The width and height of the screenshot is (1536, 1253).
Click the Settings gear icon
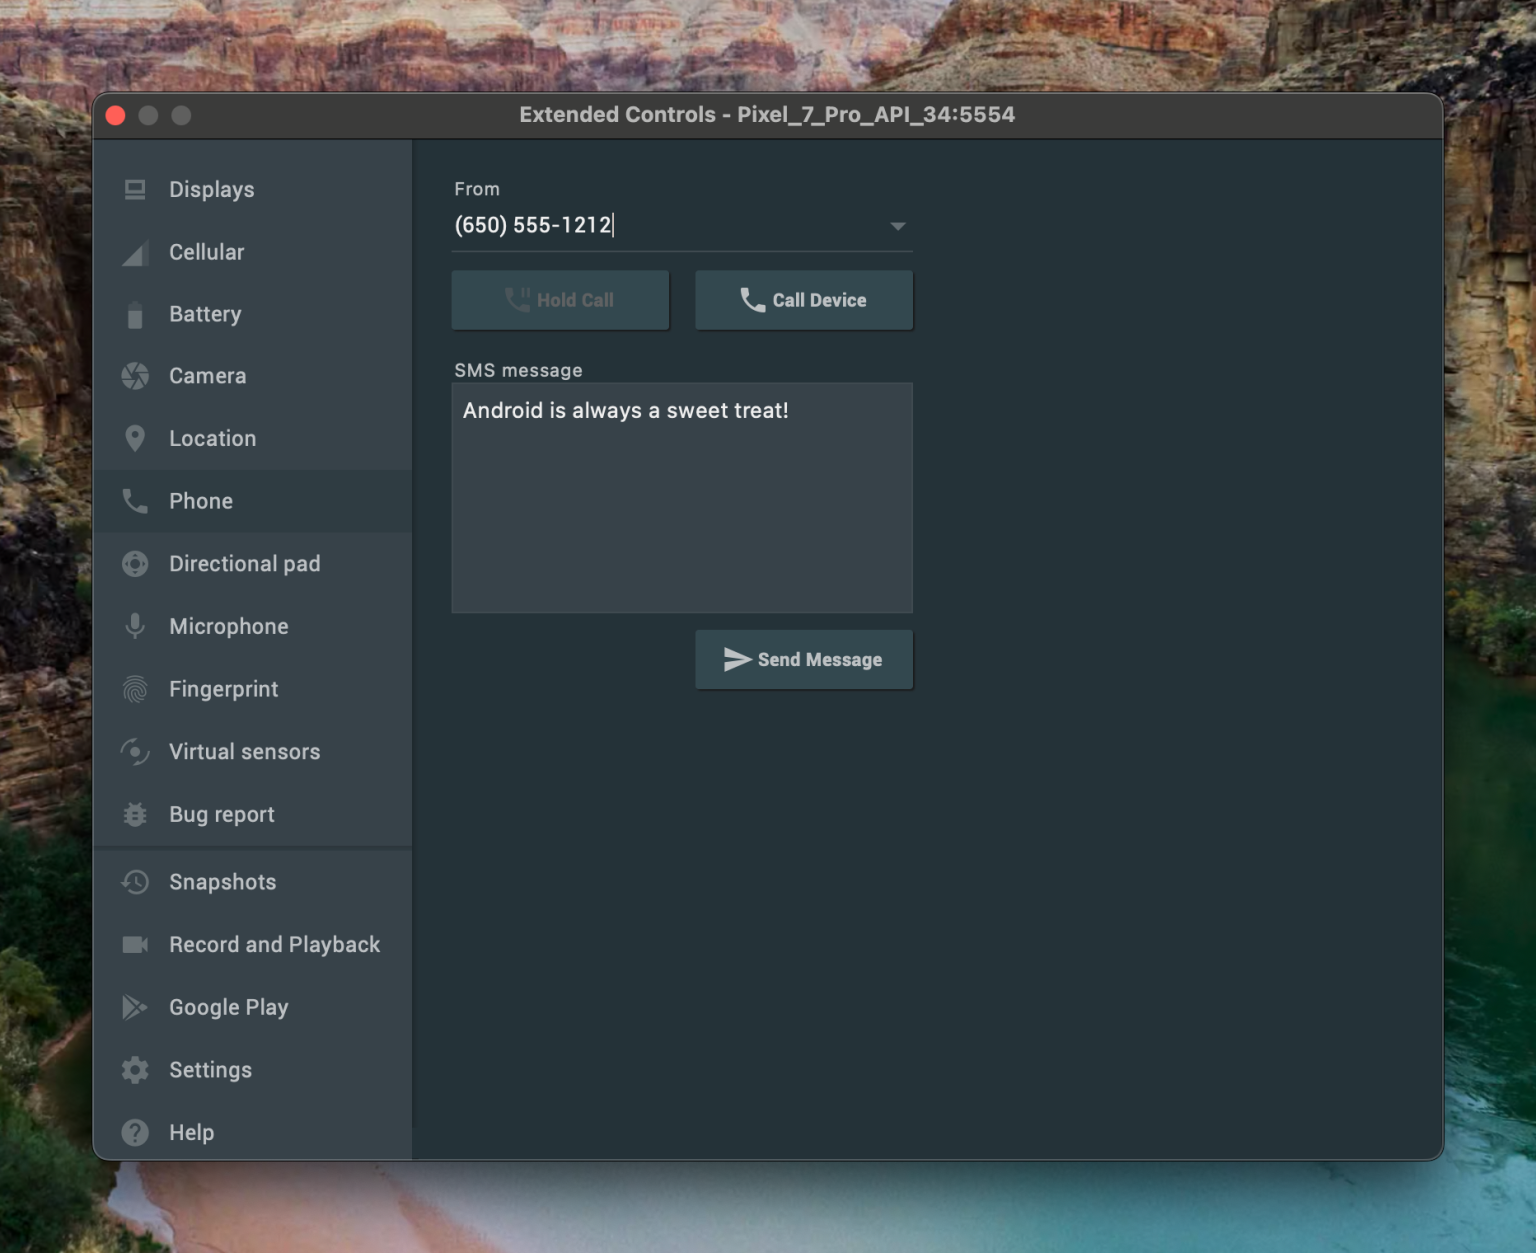point(135,1070)
